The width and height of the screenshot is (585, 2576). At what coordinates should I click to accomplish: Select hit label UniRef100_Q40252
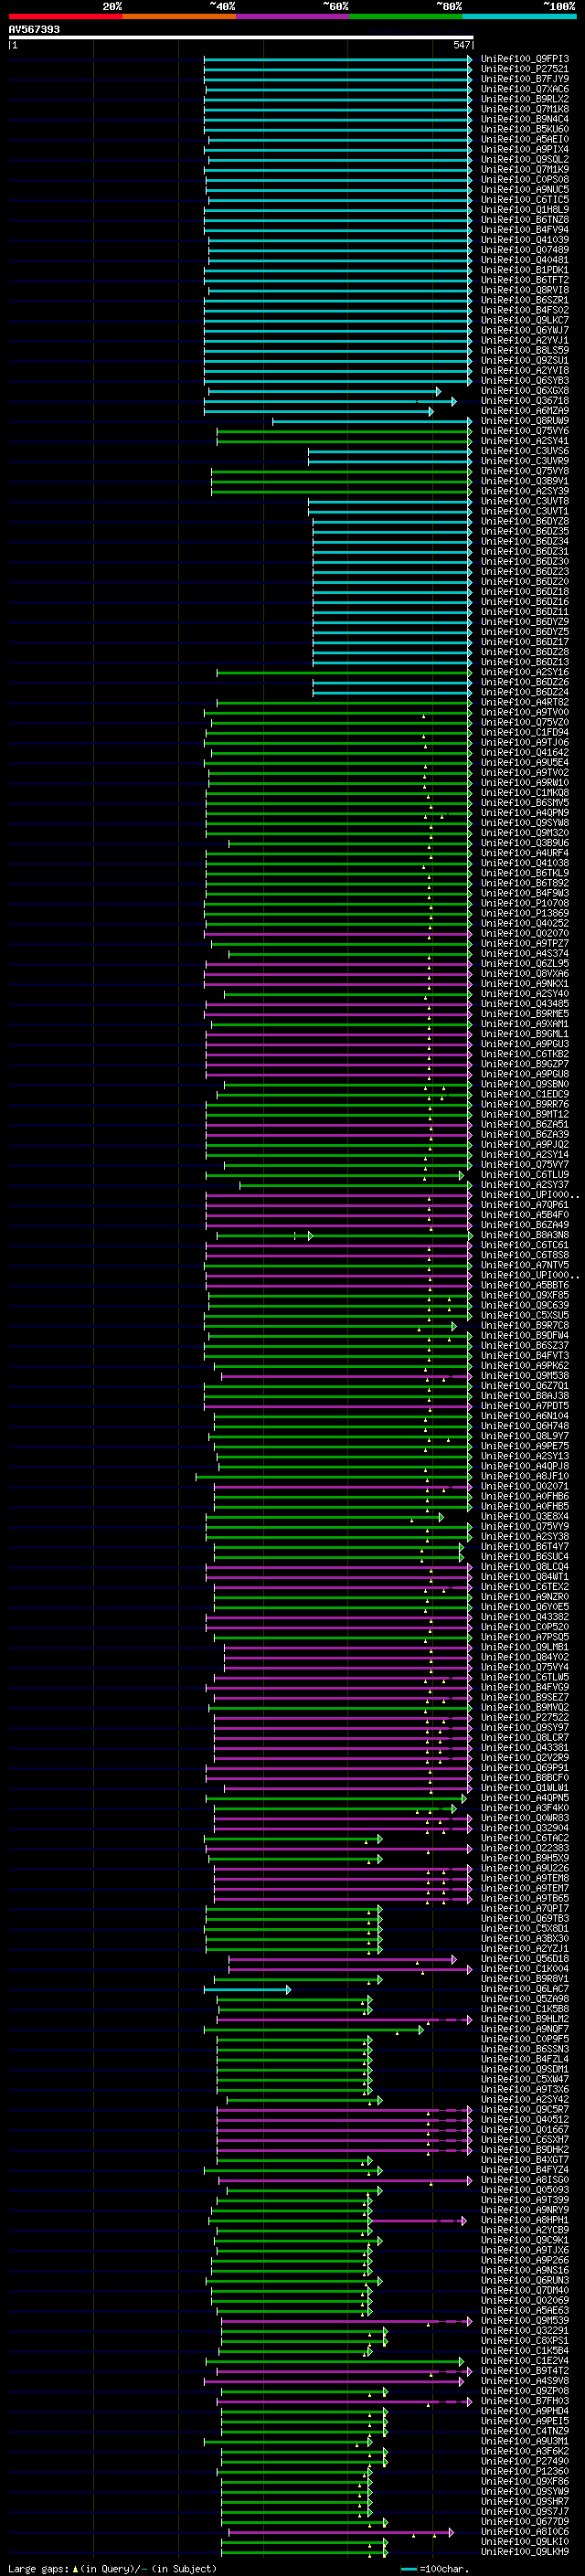click(x=525, y=923)
